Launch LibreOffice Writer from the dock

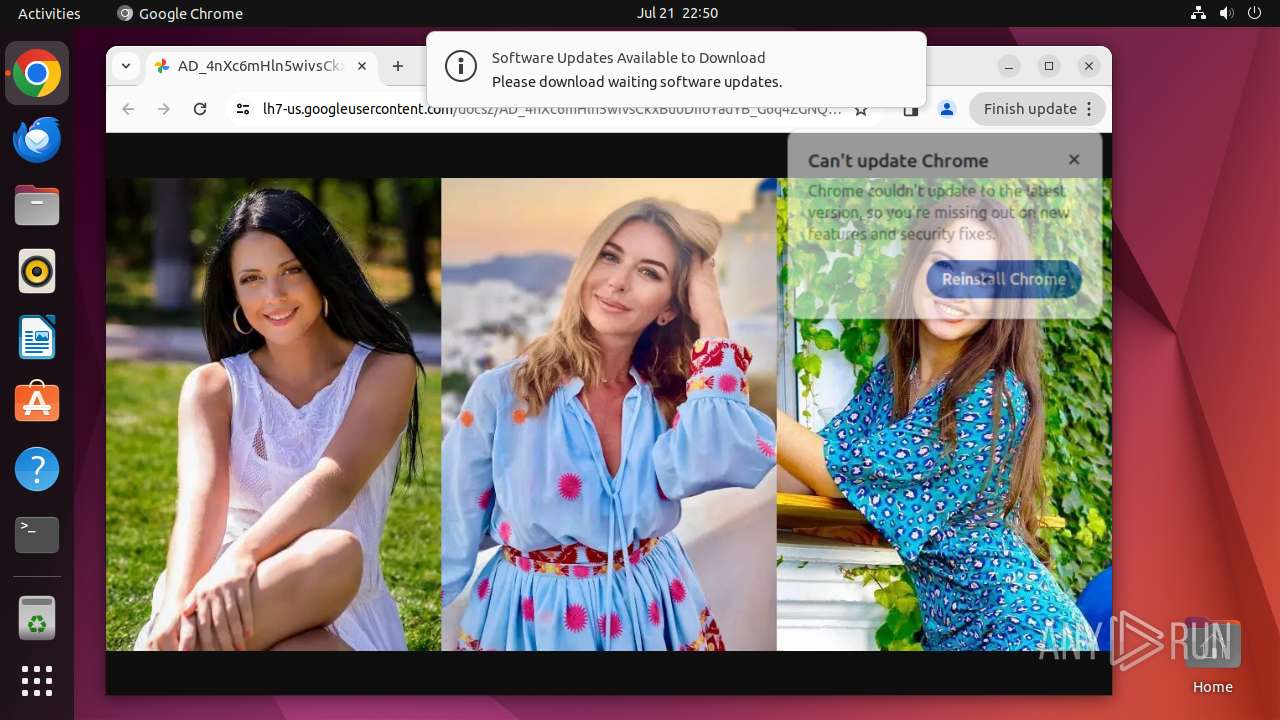click(37, 337)
